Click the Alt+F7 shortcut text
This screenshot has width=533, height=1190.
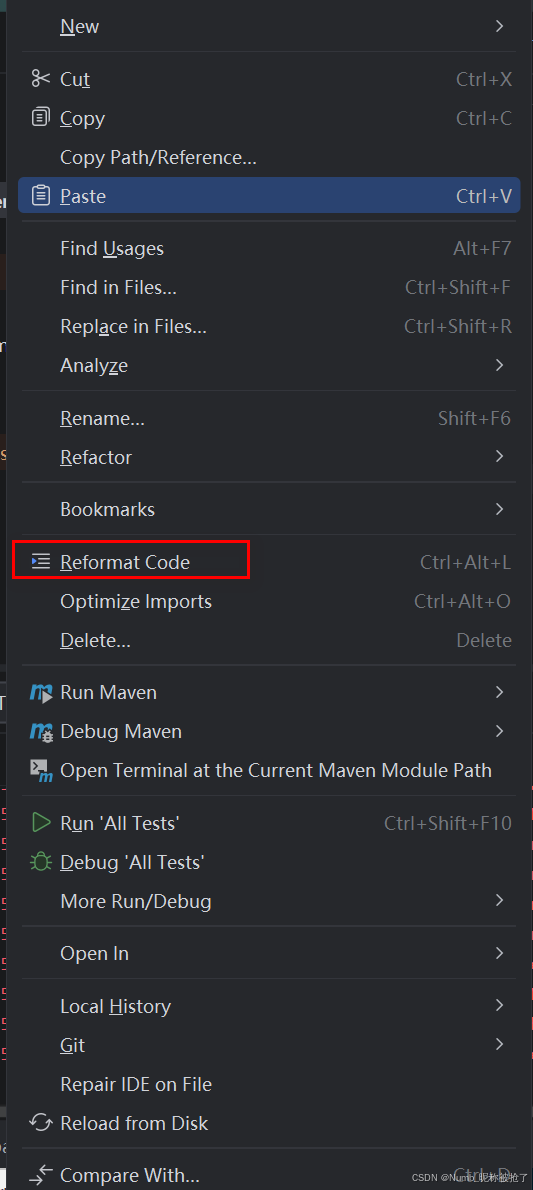(482, 248)
